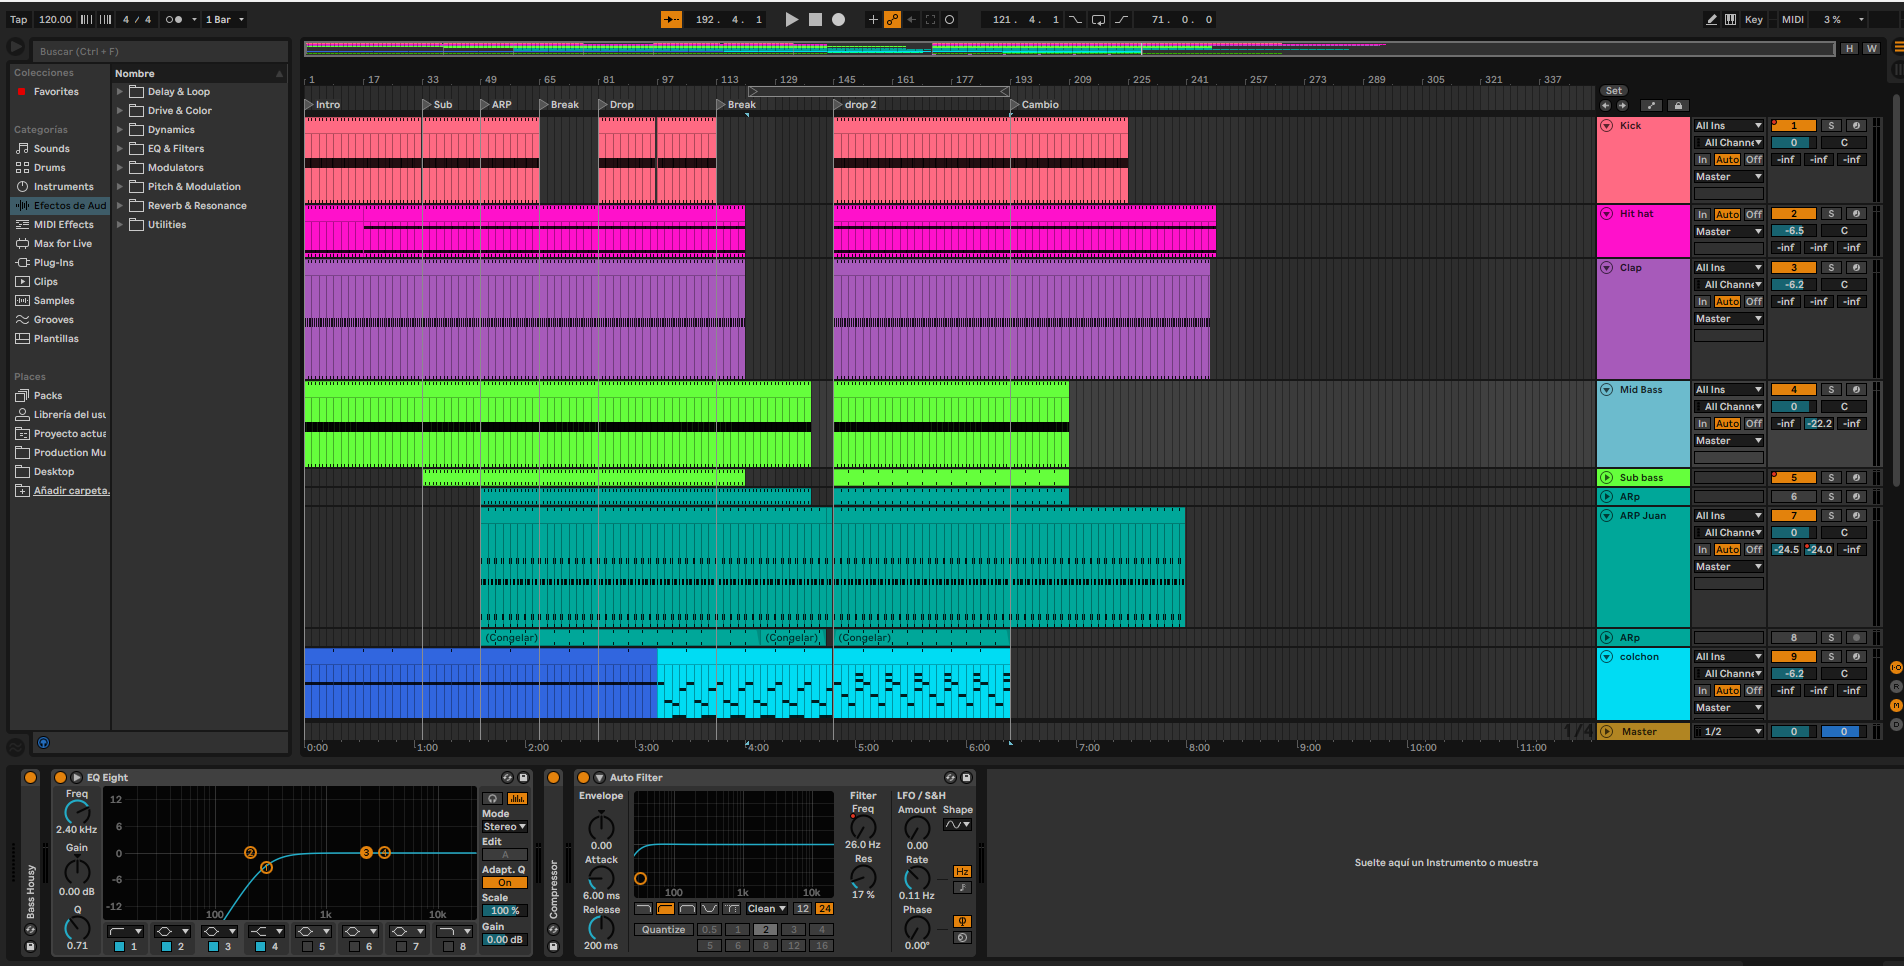The height and width of the screenshot is (966, 1904).
Task: Click the Arrangement Record button
Action: (838, 19)
